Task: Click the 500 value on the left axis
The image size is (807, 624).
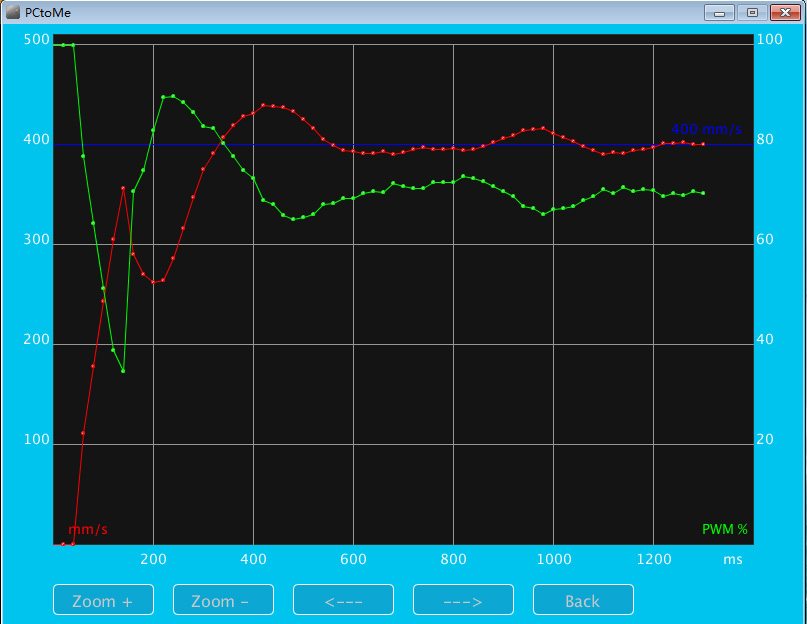Action: [x=37, y=40]
